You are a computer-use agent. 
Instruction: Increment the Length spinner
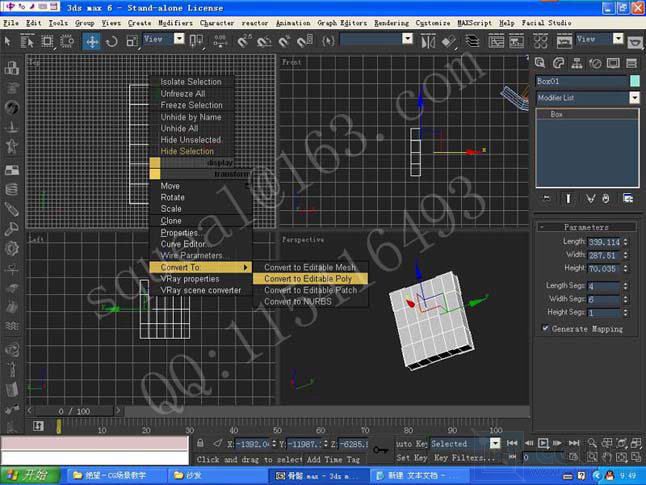[x=626, y=239]
